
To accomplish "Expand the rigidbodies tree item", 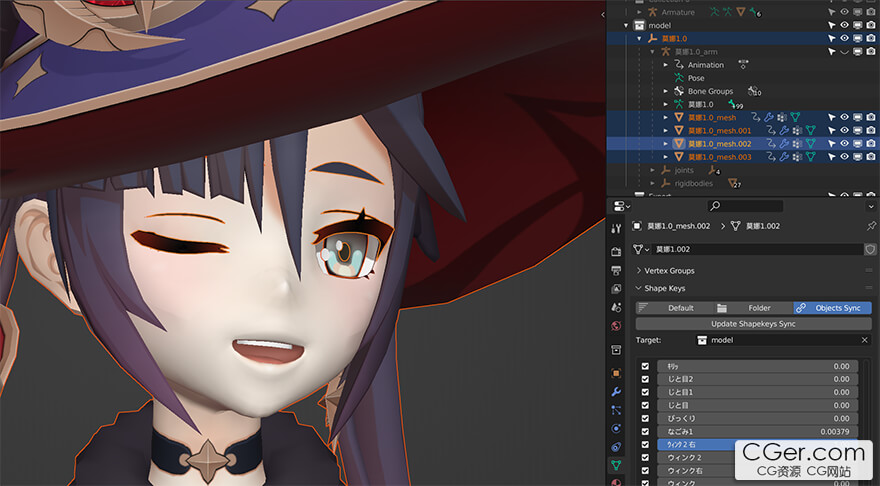I will [652, 183].
